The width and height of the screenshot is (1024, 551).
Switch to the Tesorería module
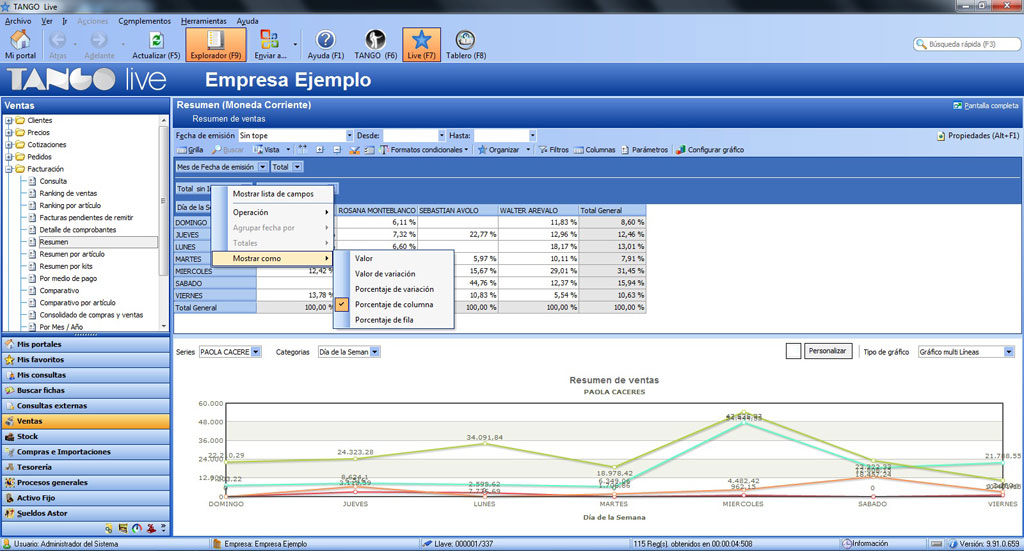point(86,467)
